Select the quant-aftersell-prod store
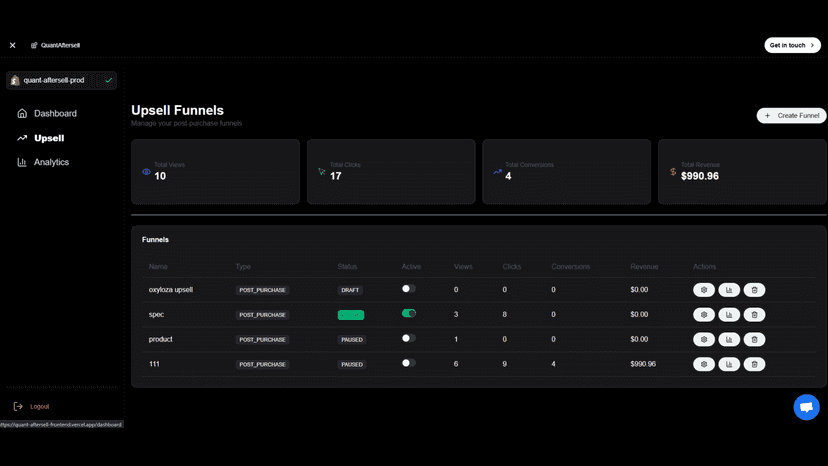The image size is (828, 466). point(61,80)
